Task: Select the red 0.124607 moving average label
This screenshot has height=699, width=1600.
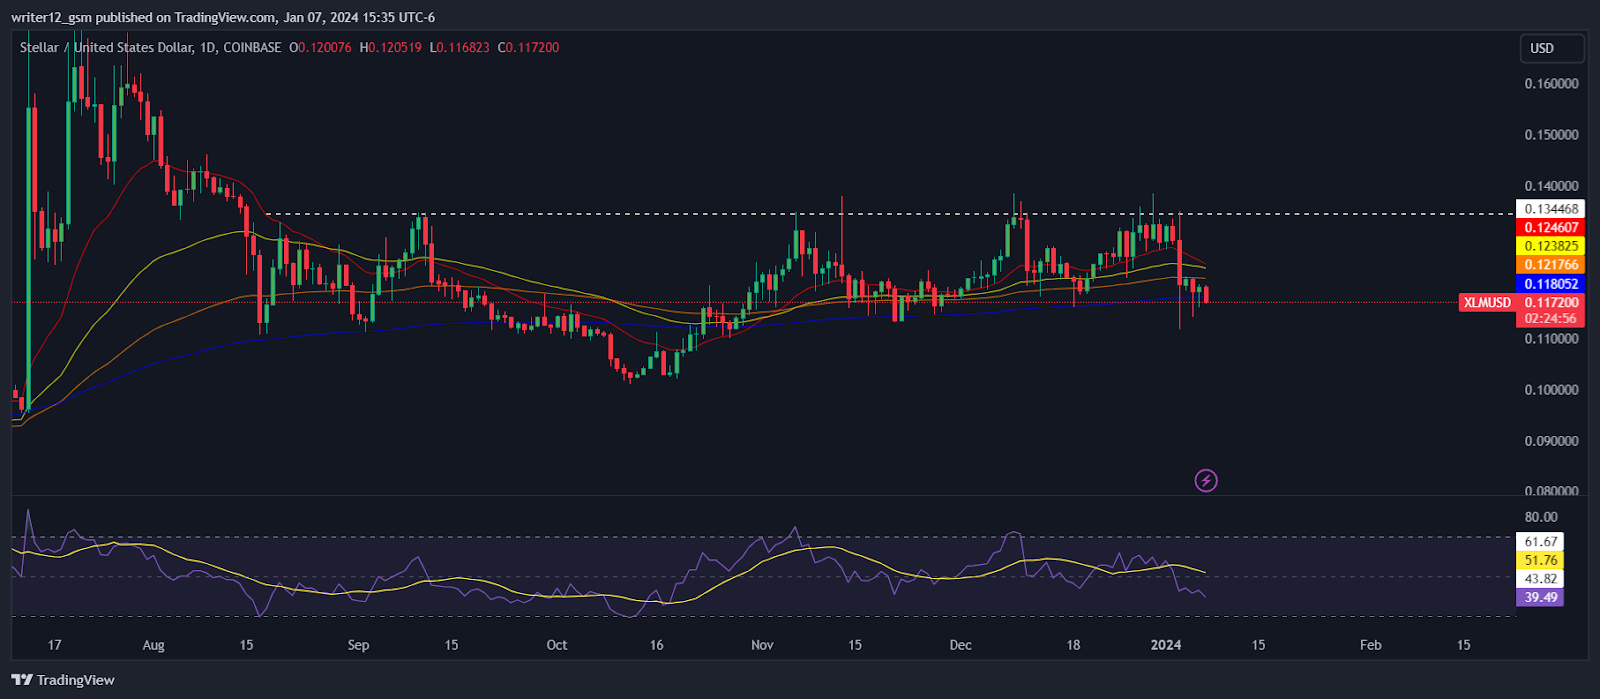Action: (1551, 228)
